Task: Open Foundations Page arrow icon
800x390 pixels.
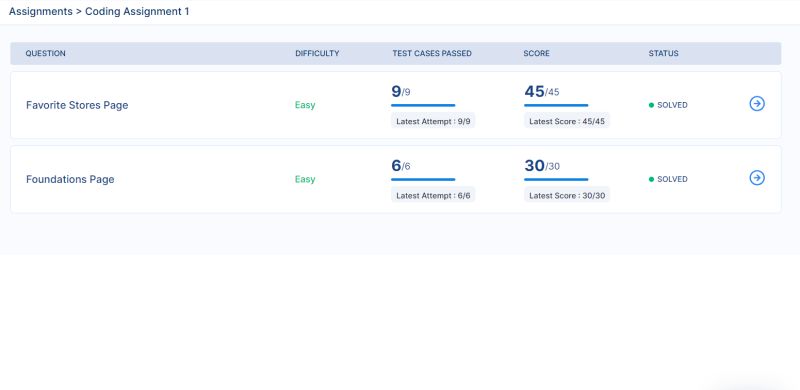Action: point(757,178)
